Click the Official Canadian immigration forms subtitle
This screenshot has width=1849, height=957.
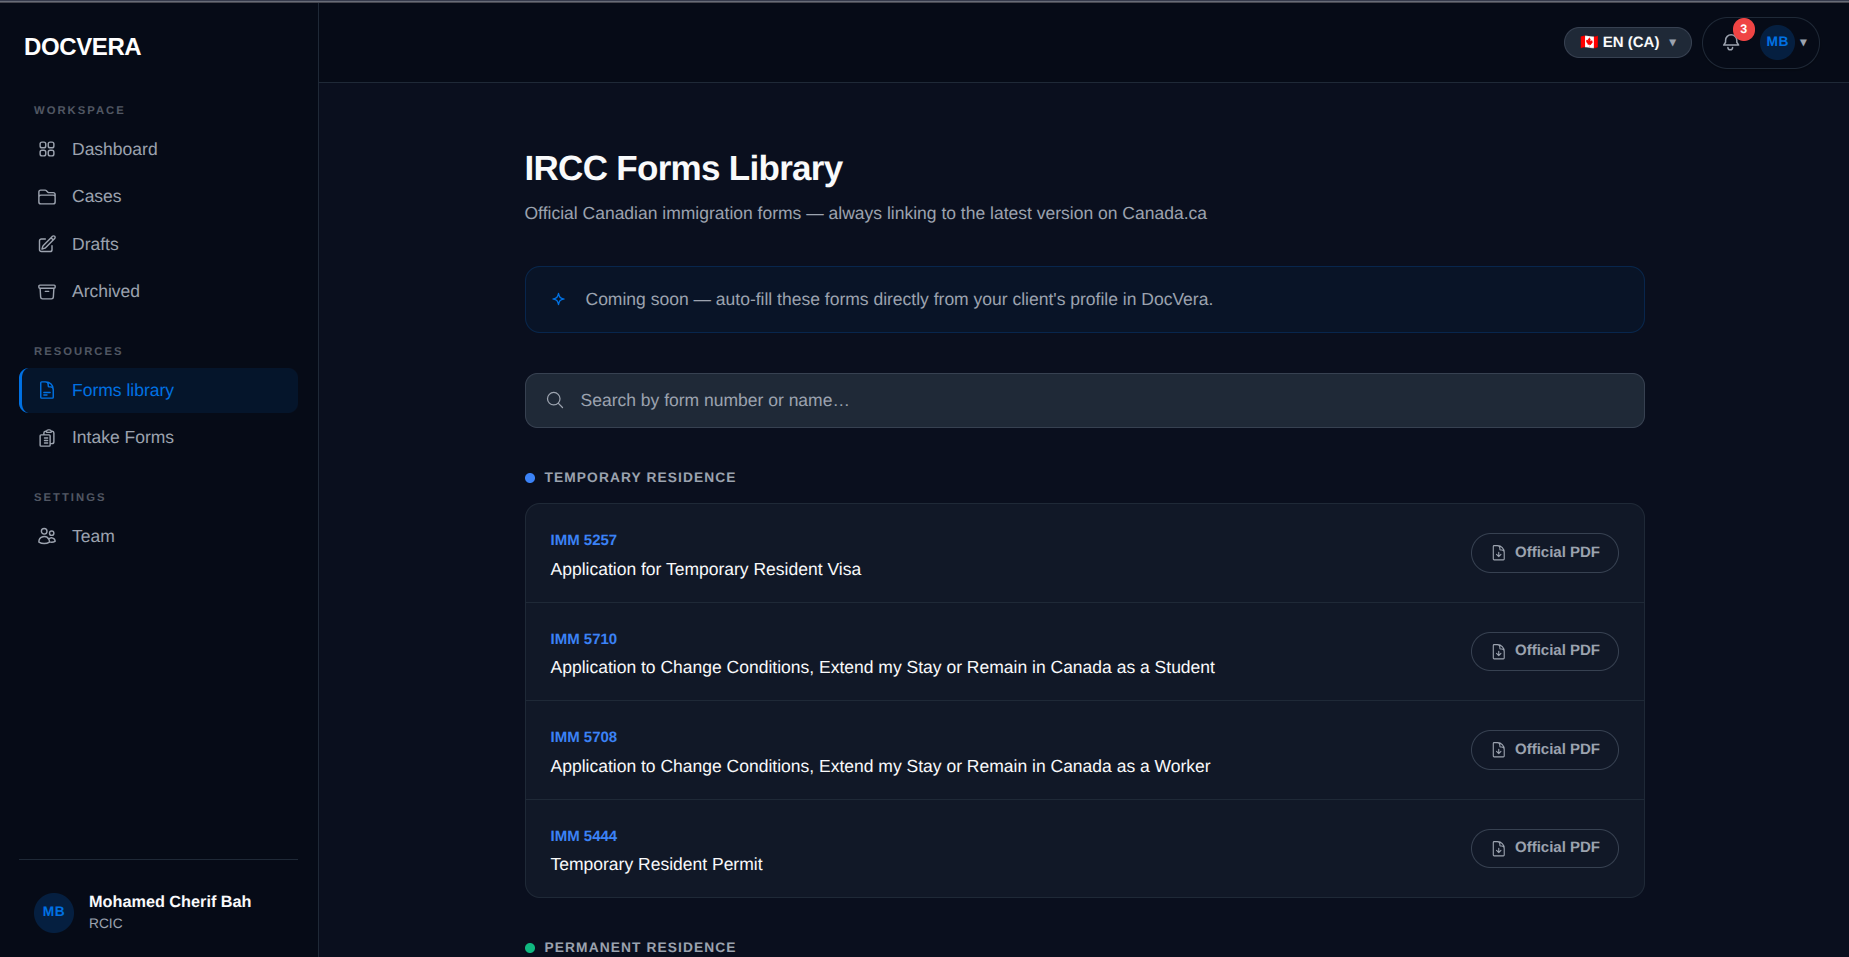[865, 213]
